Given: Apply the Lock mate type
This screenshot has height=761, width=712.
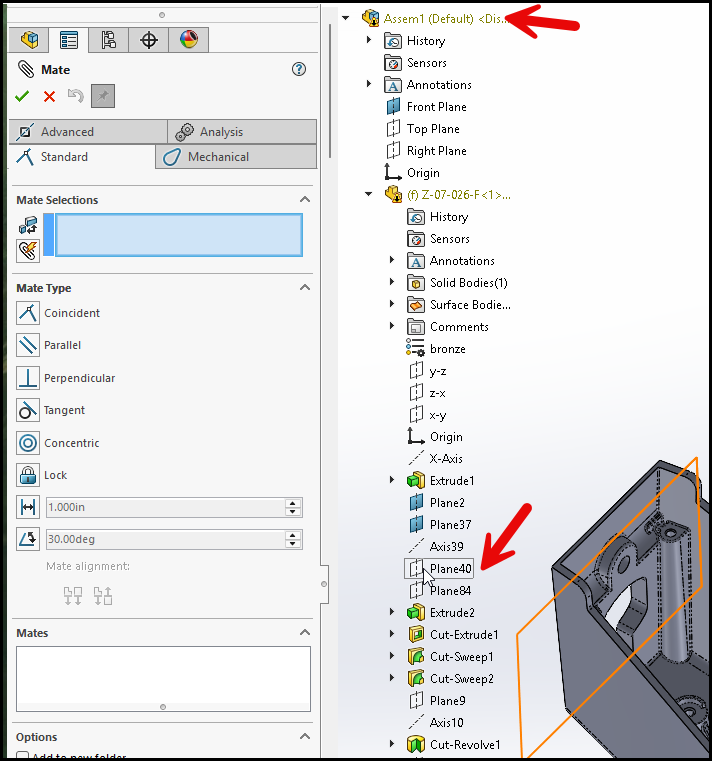Looking at the screenshot, I should 28,475.
